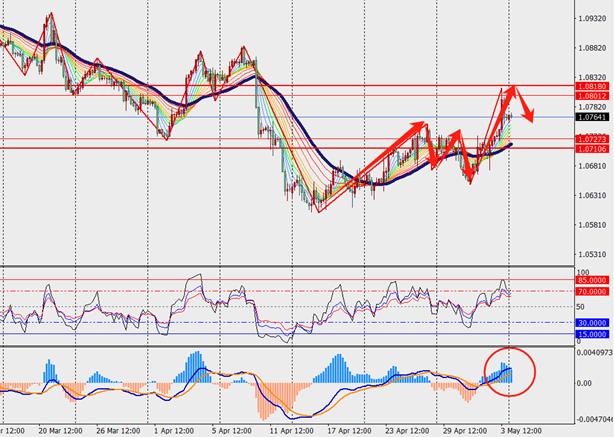Screen dimensions: 614x437
Task: Click the 0.0040973 value on MACD scale
Action: point(595,353)
